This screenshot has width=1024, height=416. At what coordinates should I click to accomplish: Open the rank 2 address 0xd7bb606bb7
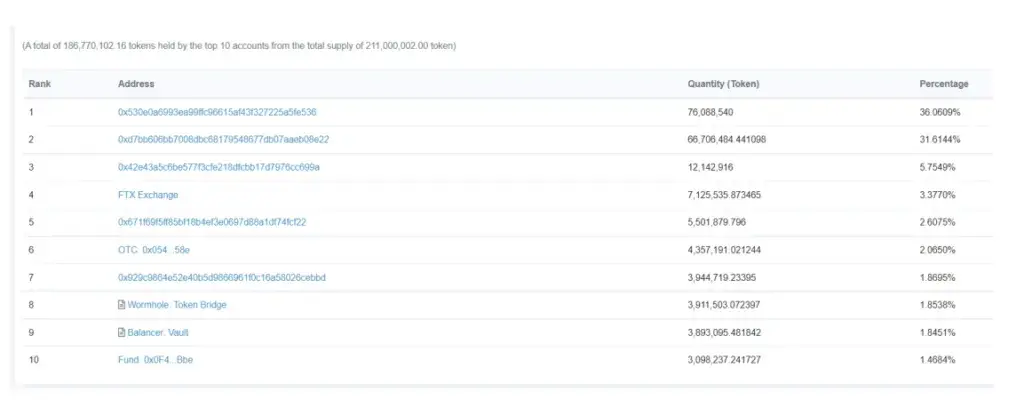click(x=223, y=140)
